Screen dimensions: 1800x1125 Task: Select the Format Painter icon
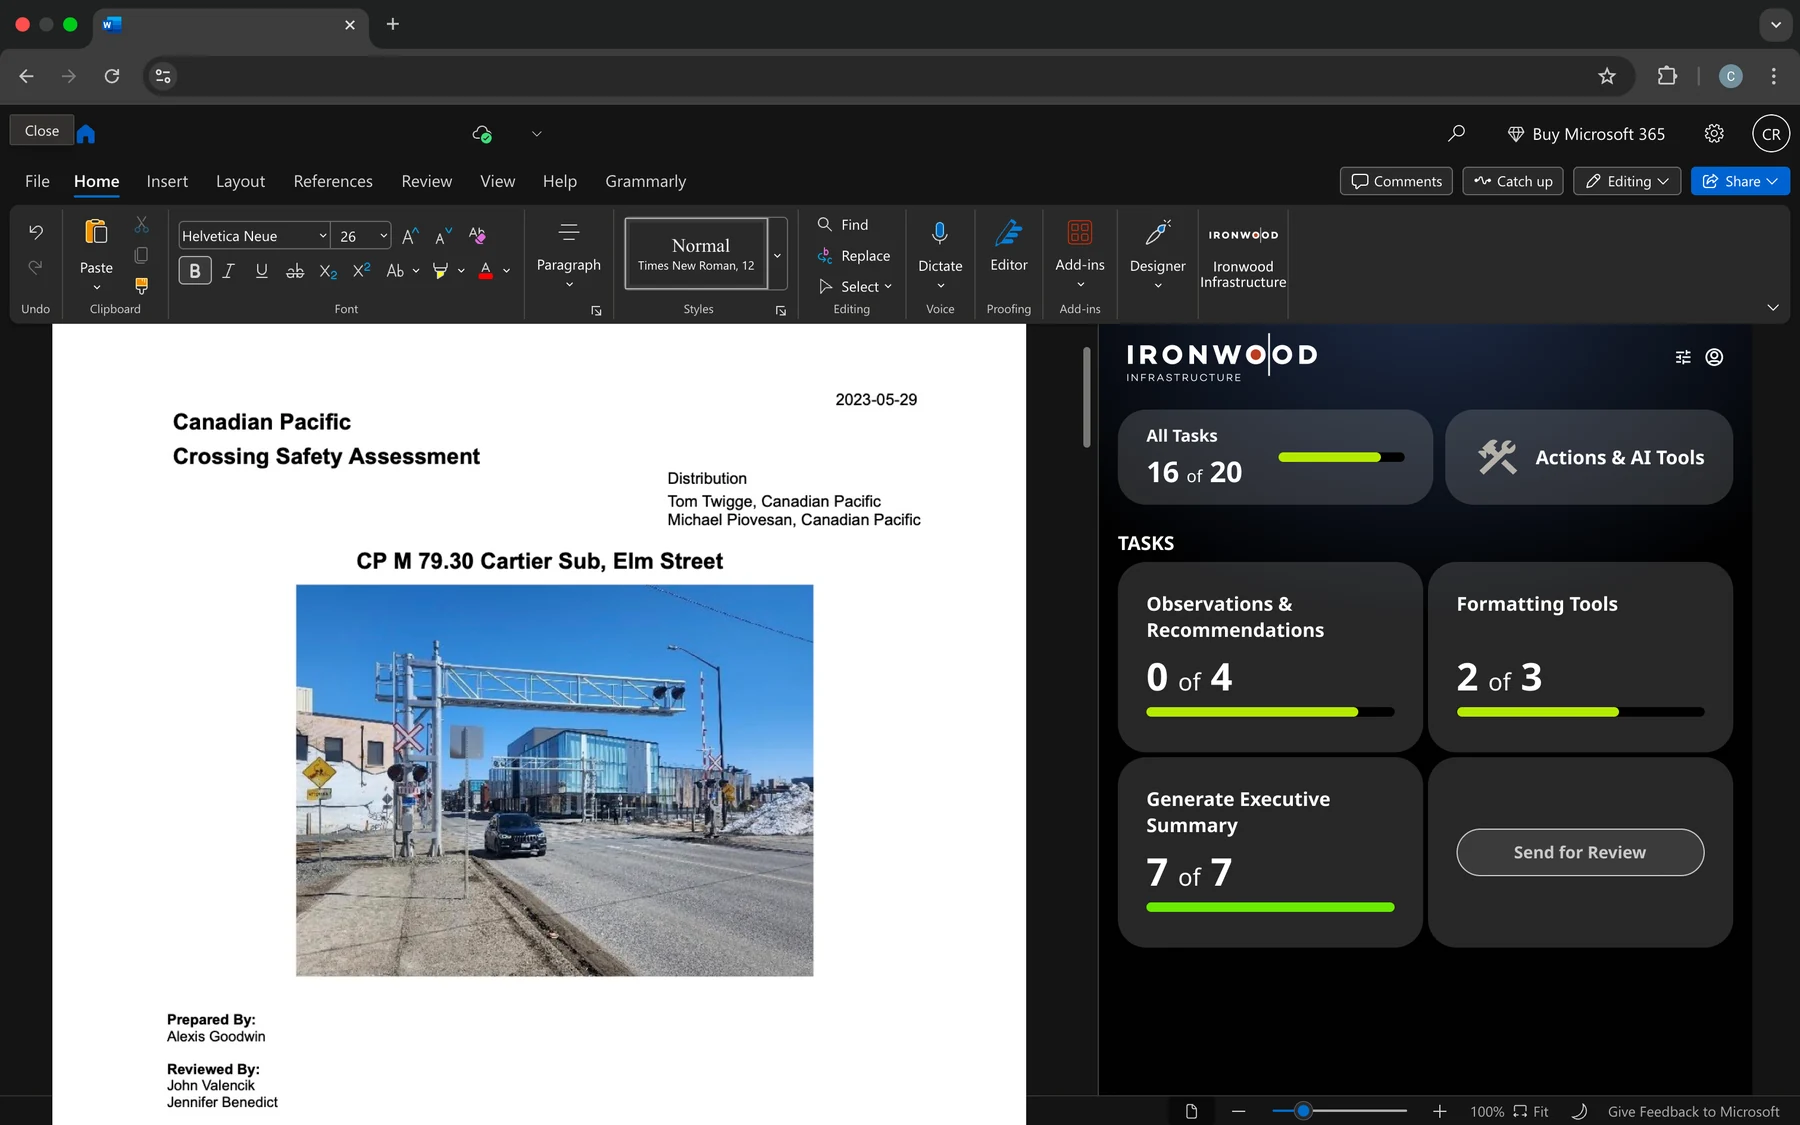(x=141, y=286)
